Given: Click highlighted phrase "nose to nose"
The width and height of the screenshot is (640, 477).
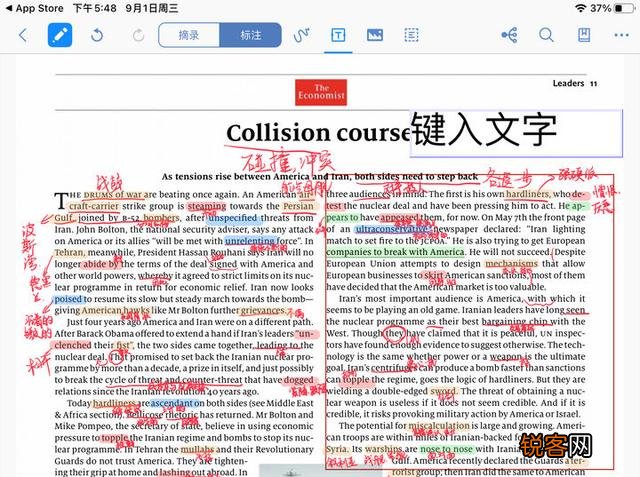Looking at the screenshot, I should [447, 449].
